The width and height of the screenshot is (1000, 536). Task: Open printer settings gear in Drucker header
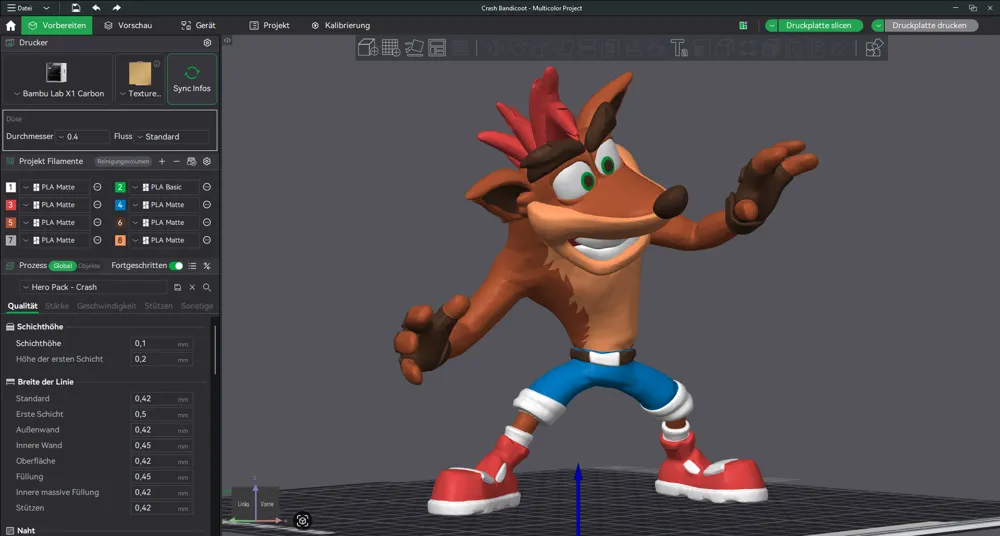207,43
